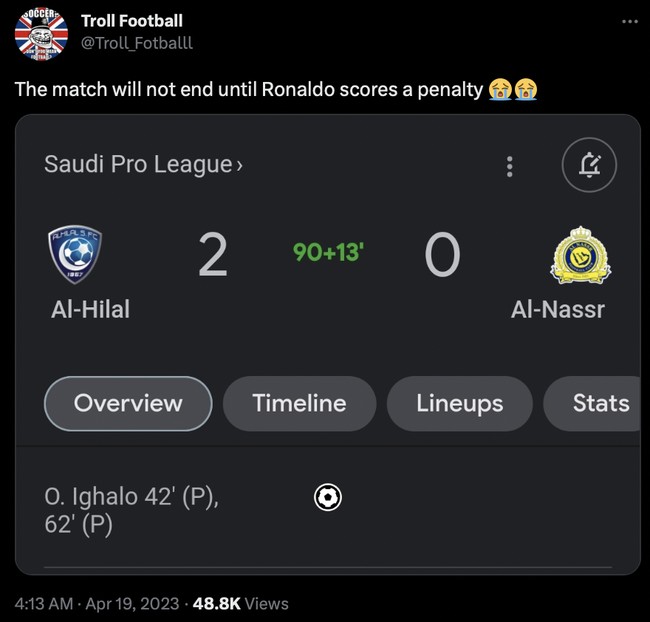
Task: Click the Al-Nassr club crest
Action: coord(580,255)
